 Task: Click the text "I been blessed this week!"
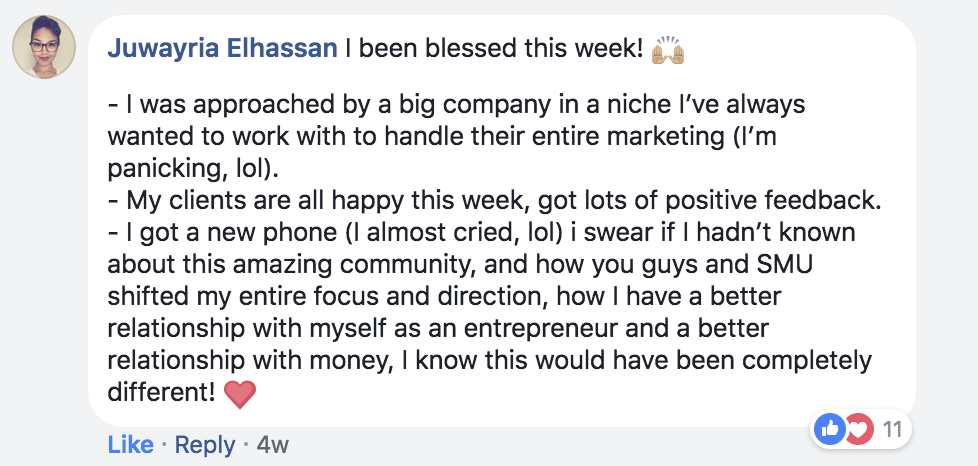click(494, 49)
